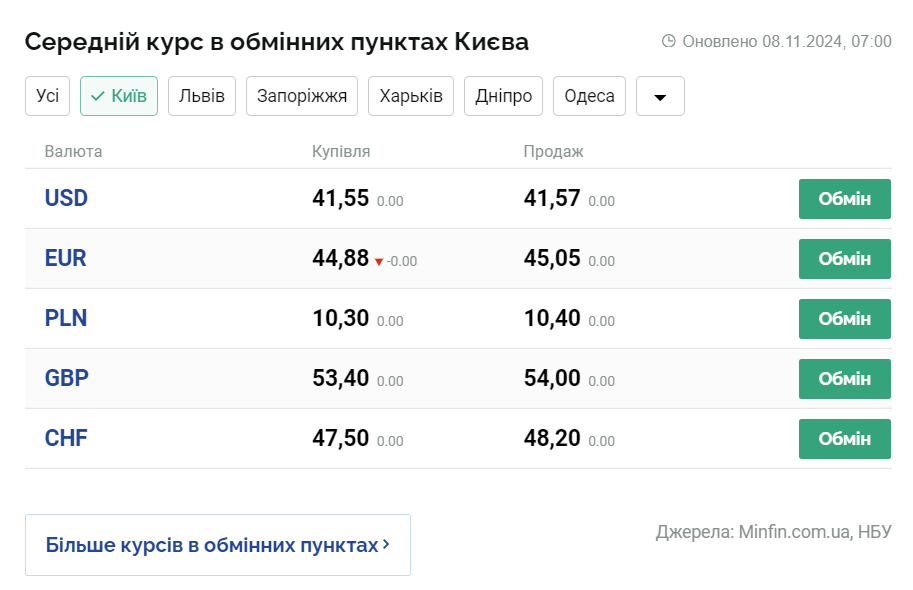Image resolution: width=913 pixels, height=590 pixels.
Task: Click the chevron in Більше курсів link
Action: [x=386, y=545]
